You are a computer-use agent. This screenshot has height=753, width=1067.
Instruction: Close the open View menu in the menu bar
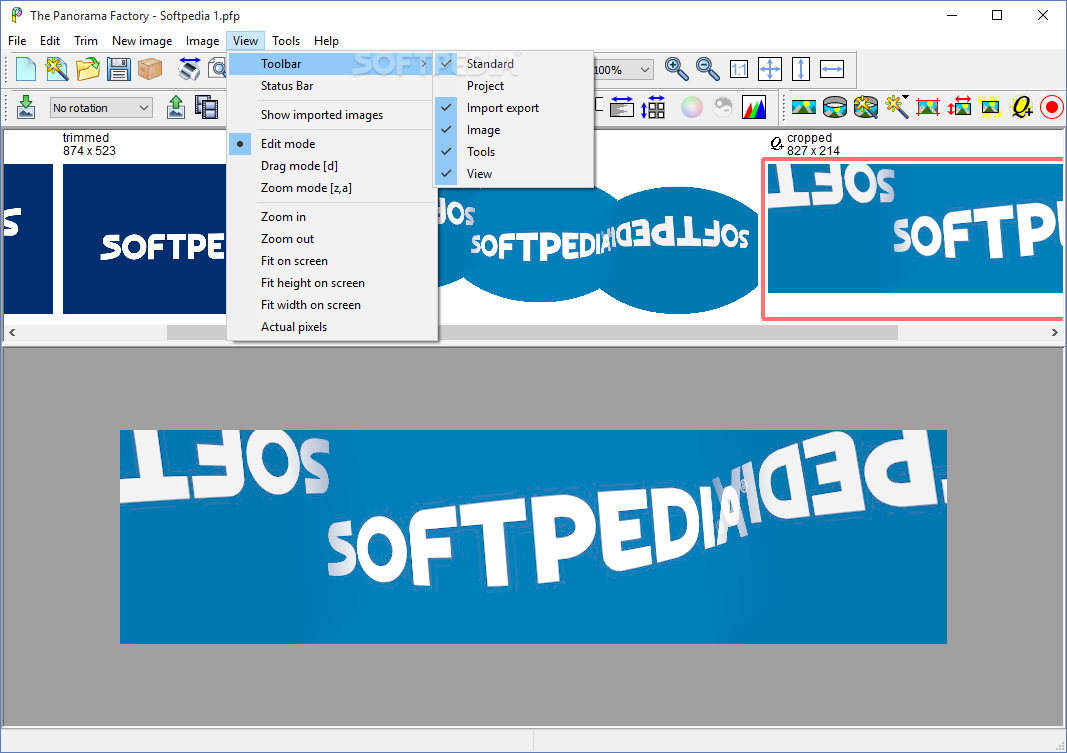245,41
